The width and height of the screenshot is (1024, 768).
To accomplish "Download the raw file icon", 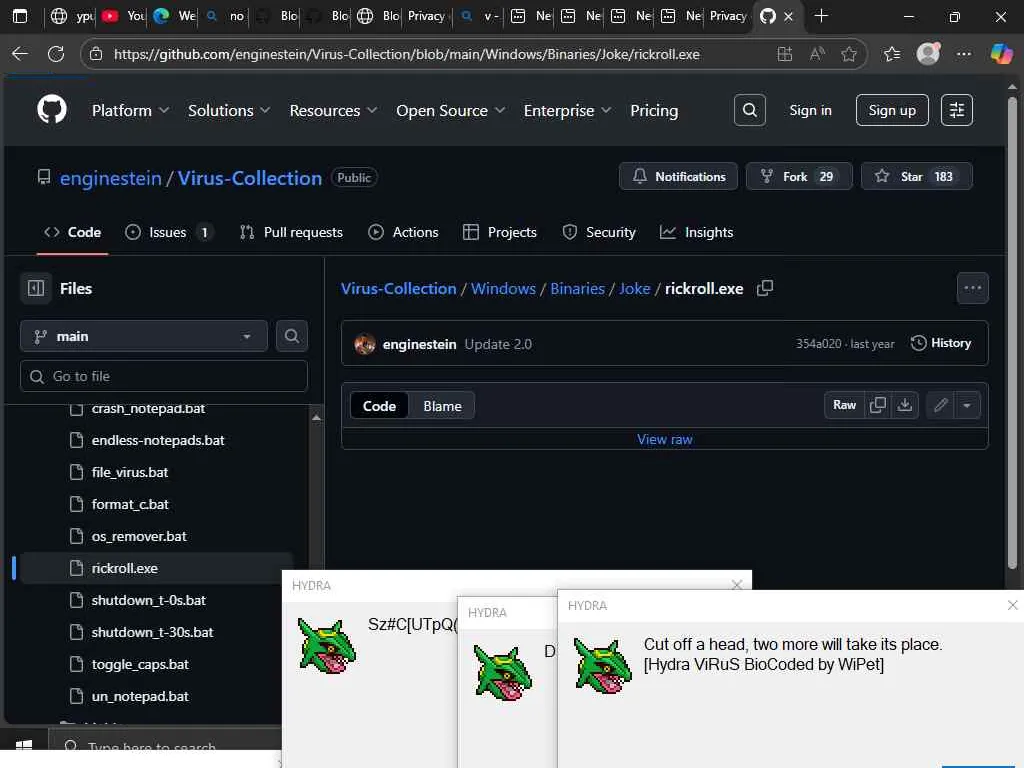I will tap(904, 406).
